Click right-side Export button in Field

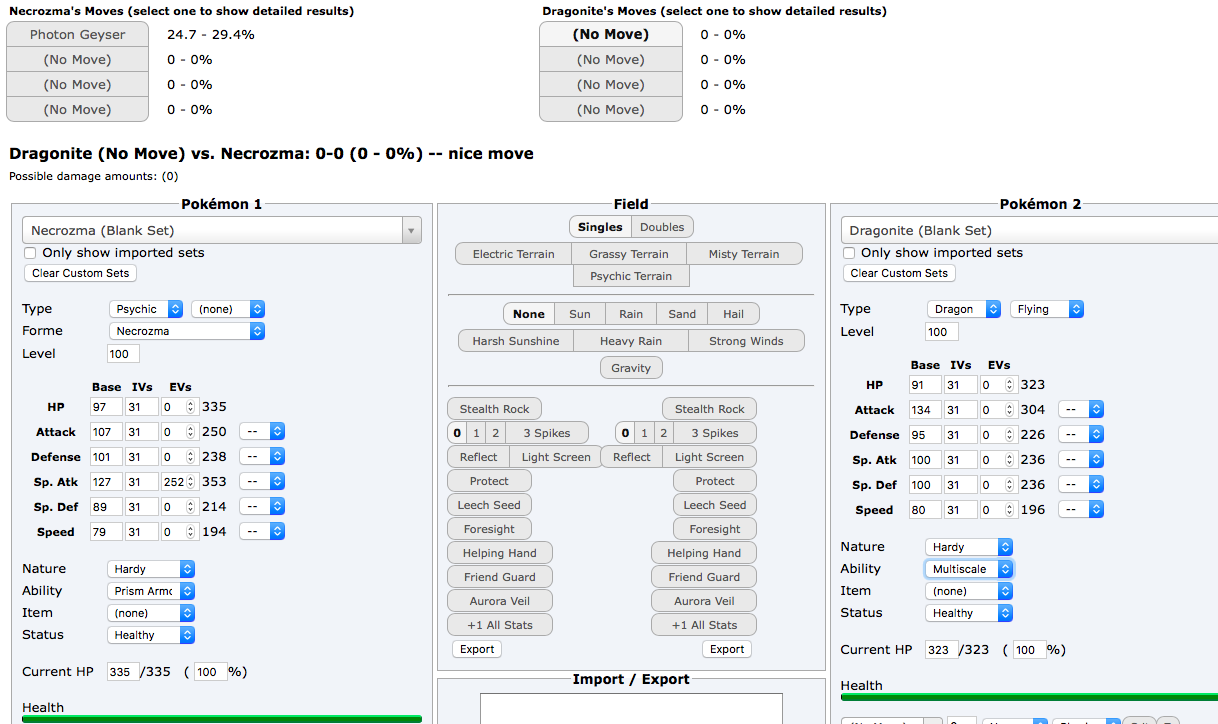(x=727, y=649)
